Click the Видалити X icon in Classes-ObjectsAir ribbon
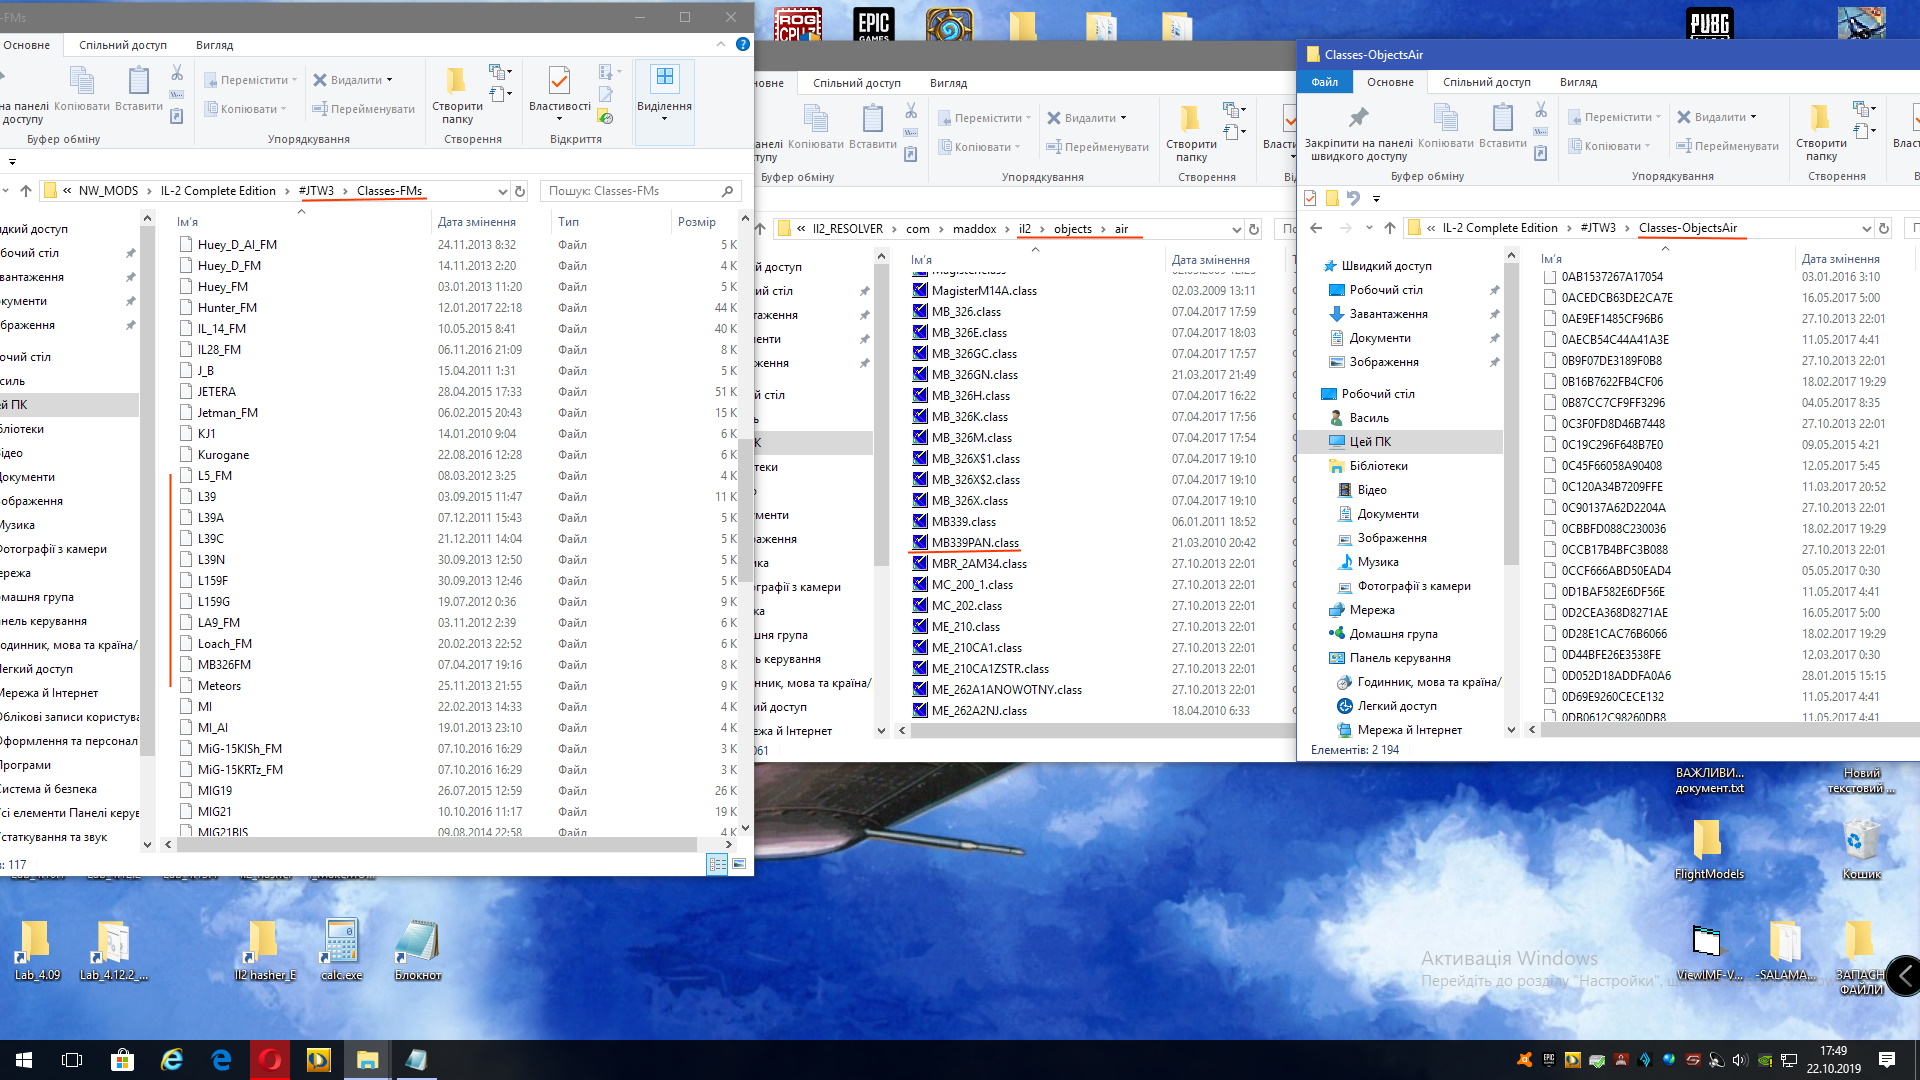 1684,117
